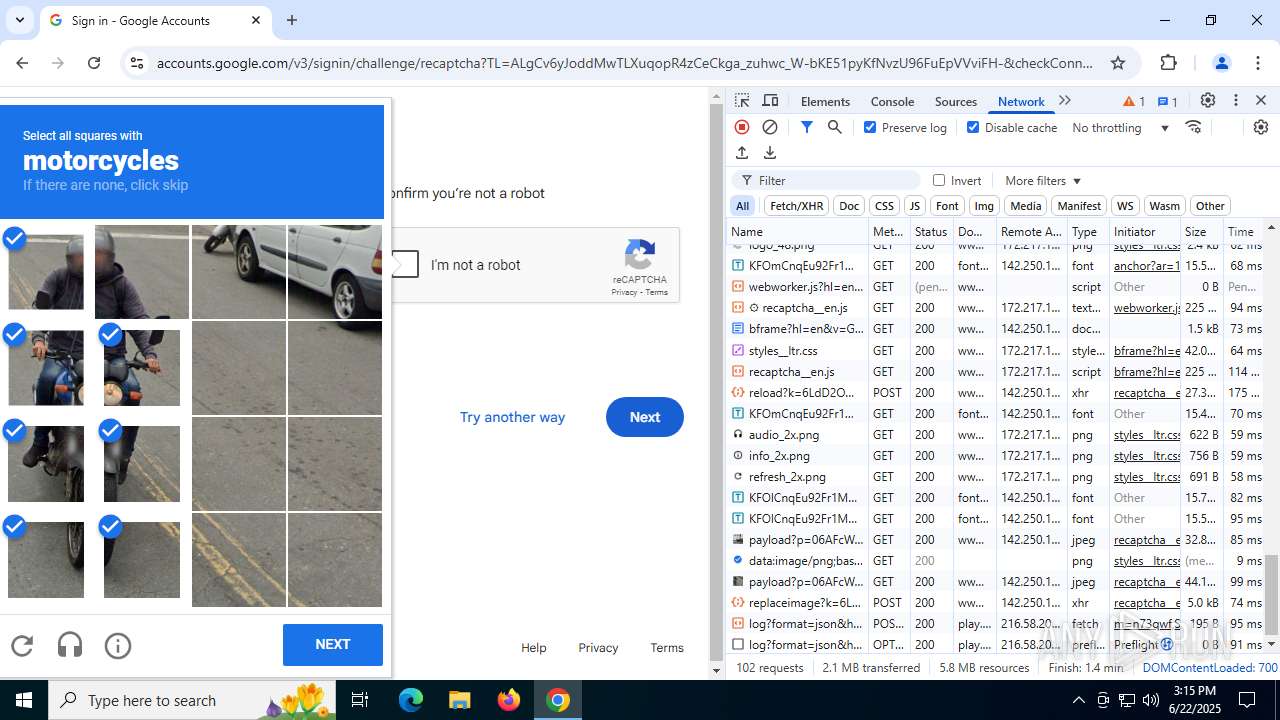Open File Explorer from the taskbar

coord(460,700)
